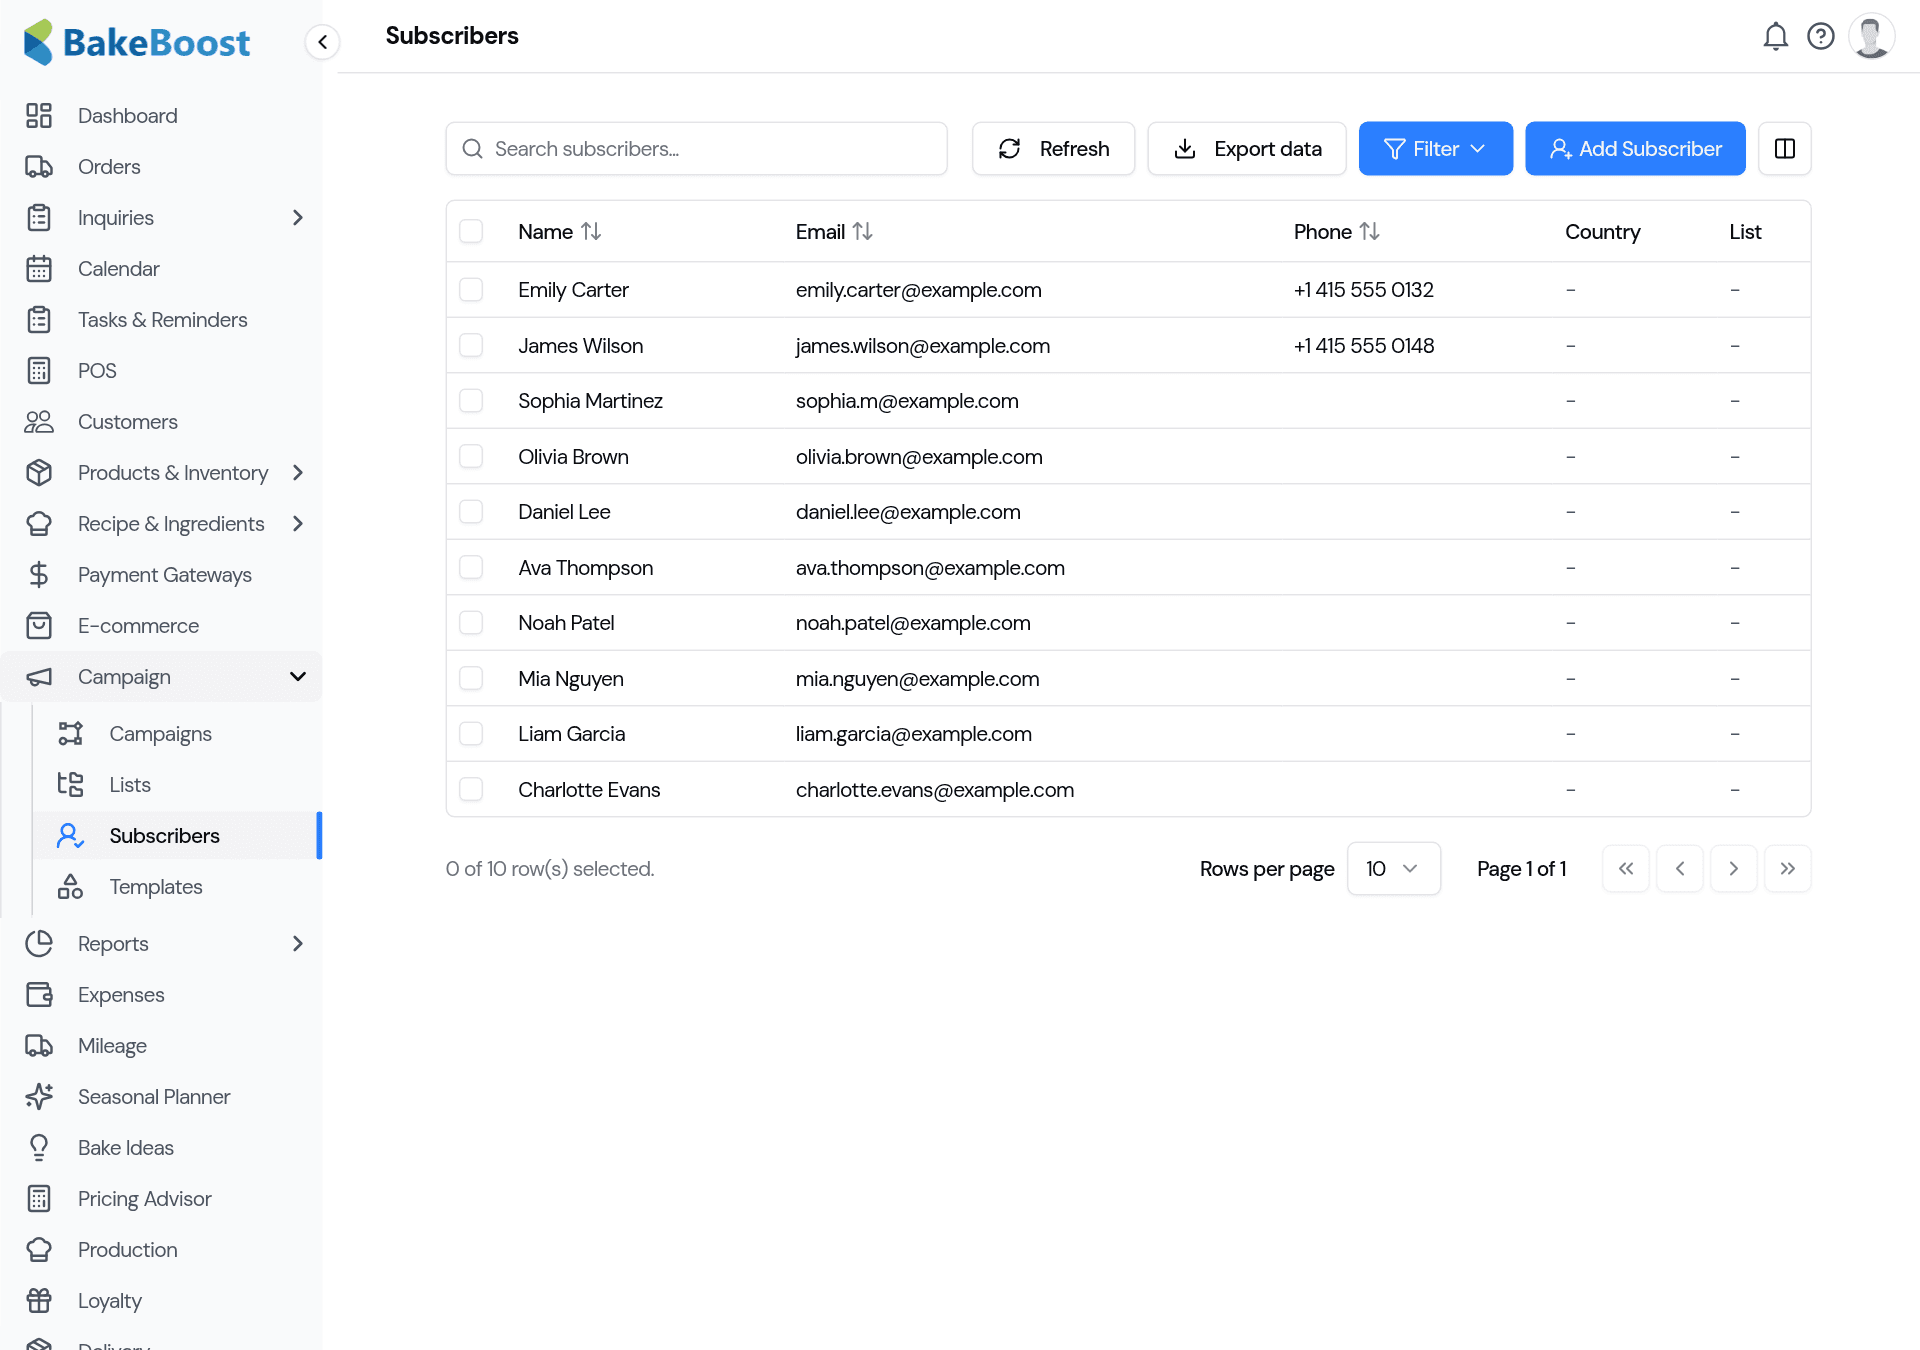Open the Subscribers sidebar item
The width and height of the screenshot is (1920, 1350).
(x=177, y=836)
